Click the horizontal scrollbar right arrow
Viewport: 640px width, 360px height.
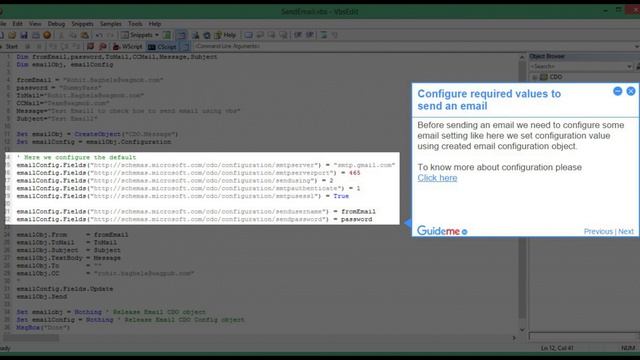click(514, 338)
